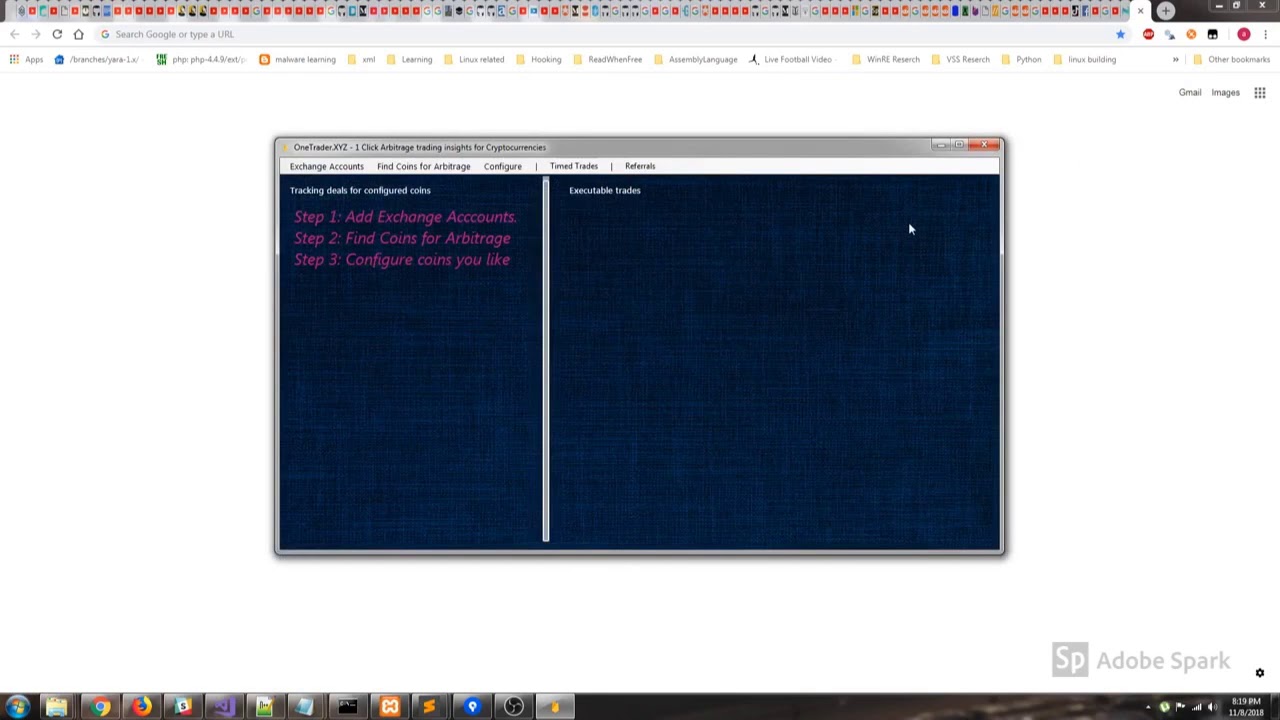Screen dimensions: 1280x720
Task: Expand the VSS Reserch bookmarks folder
Action: pos(960,59)
